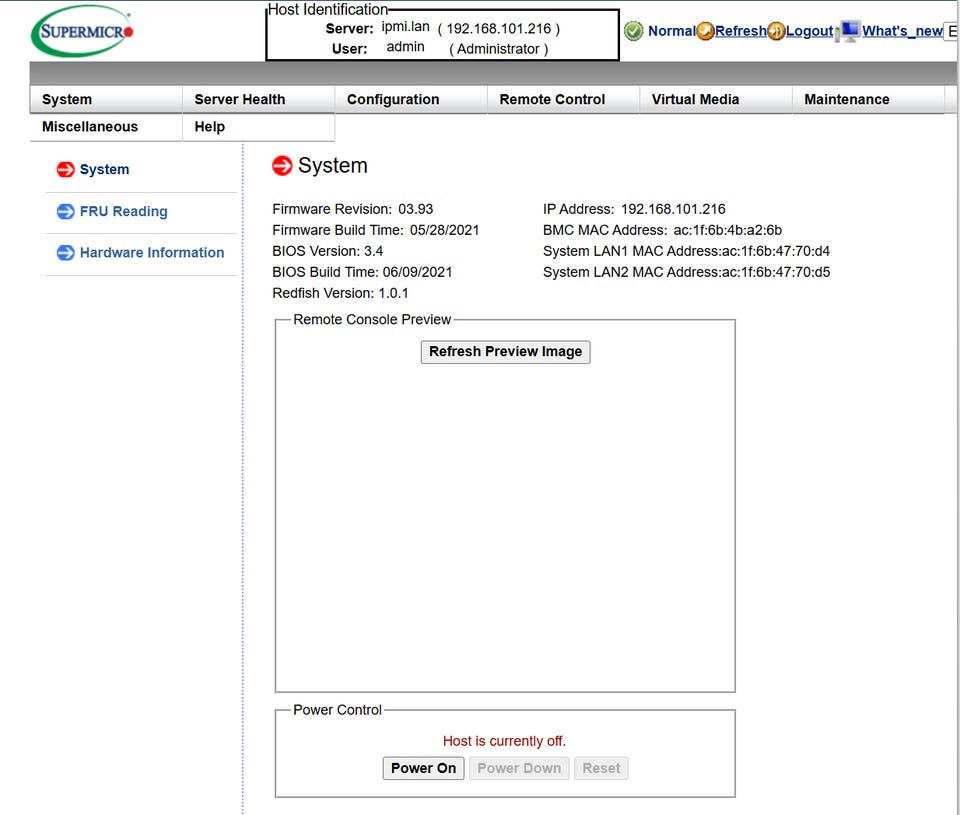Click the Supermicro logo
960x815 pixels.
click(82, 31)
